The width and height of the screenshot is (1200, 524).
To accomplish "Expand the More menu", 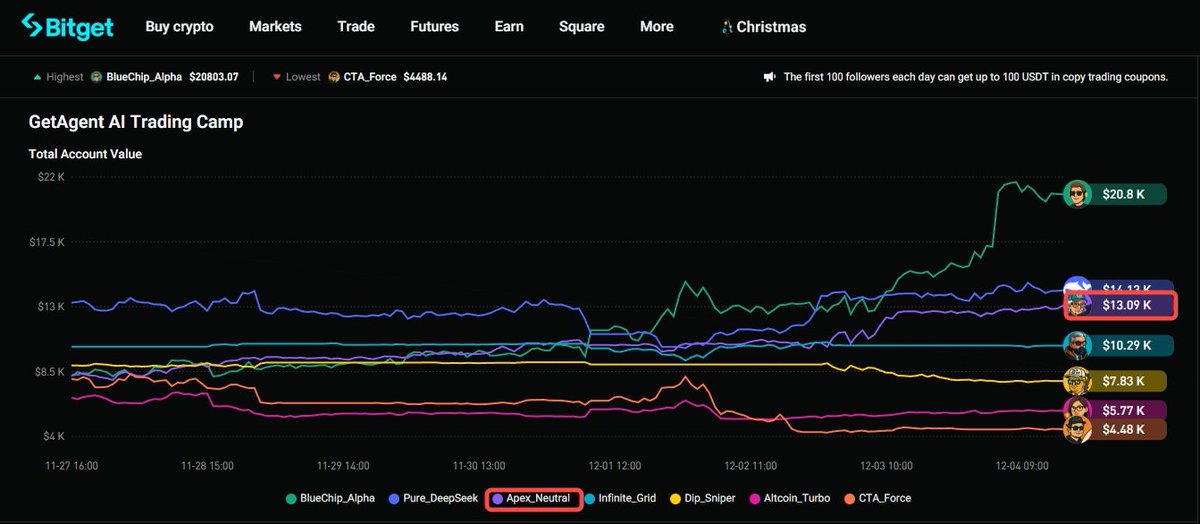I will coord(657,27).
